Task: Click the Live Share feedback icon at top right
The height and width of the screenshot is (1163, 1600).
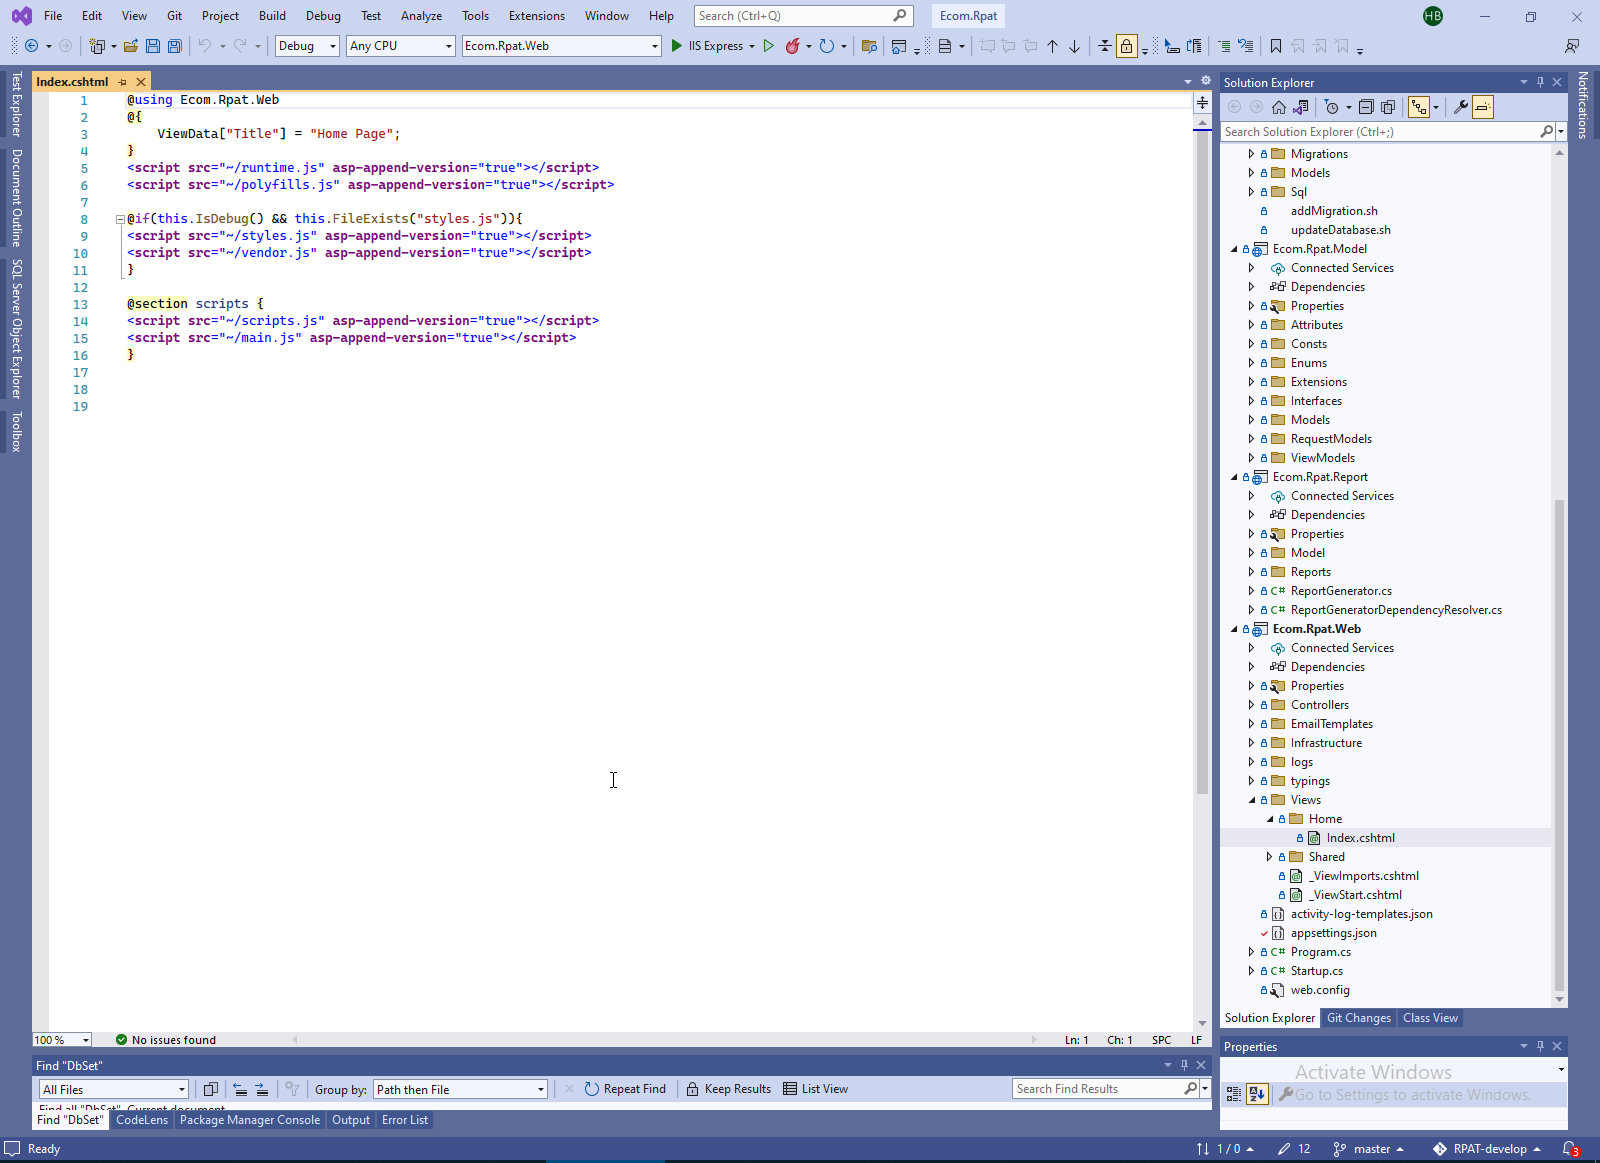Action: click(x=1572, y=46)
